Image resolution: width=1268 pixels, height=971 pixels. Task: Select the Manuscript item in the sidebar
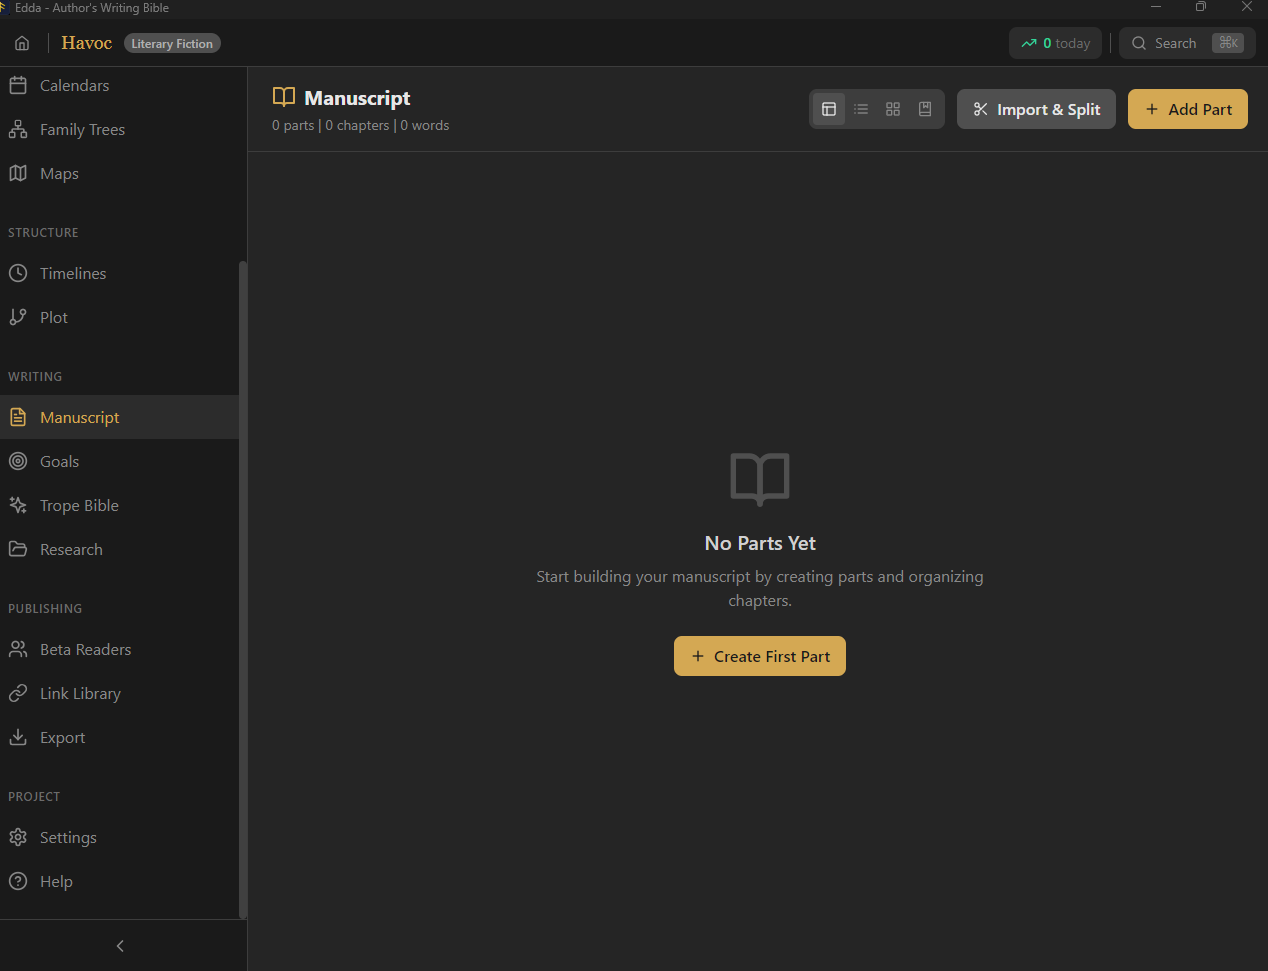pyautogui.click(x=119, y=418)
